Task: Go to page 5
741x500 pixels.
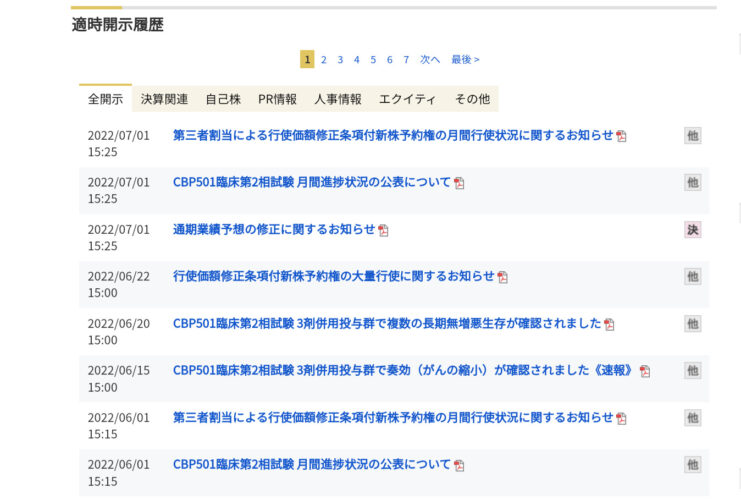Action: click(x=373, y=60)
